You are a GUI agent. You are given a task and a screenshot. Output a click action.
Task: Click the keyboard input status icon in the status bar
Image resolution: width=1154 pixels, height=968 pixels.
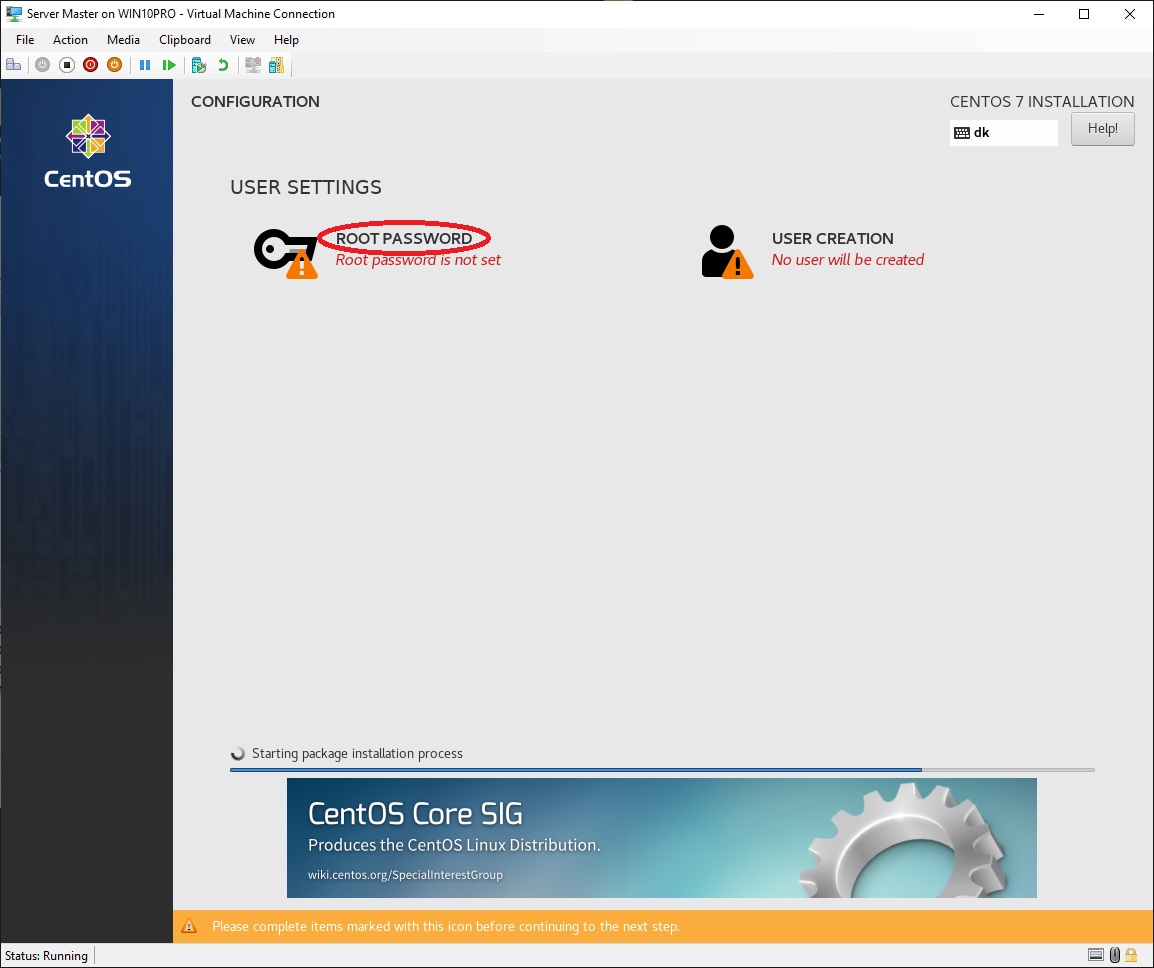[x=1096, y=955]
